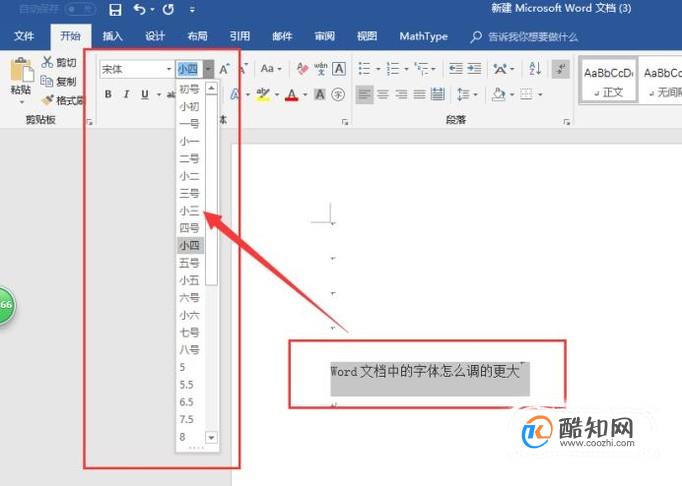Open the font color dropdown arrow
Viewport: 682px width, 486px height.
[305, 94]
